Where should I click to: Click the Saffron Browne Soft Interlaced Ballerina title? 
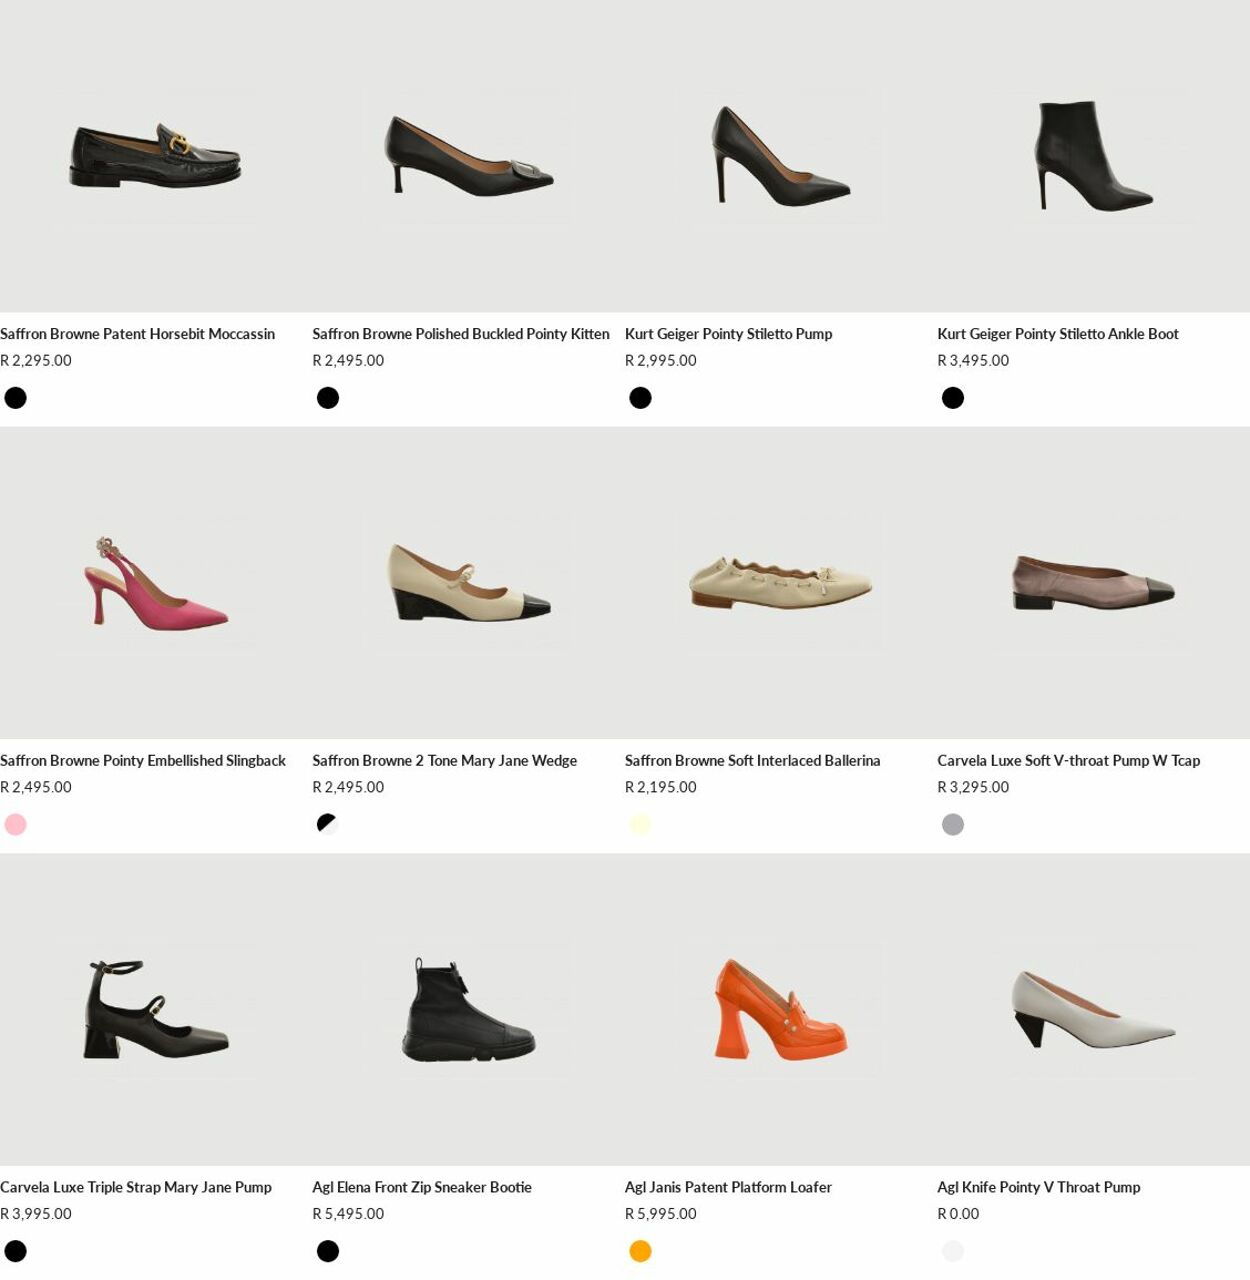753,761
